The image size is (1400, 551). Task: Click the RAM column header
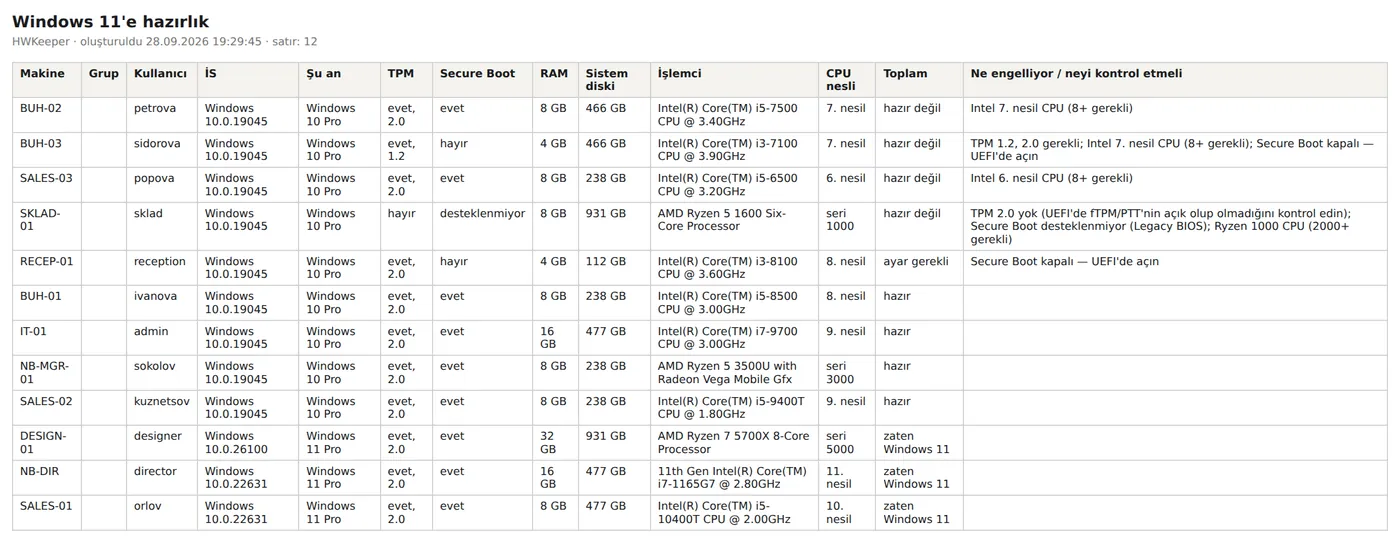click(x=556, y=80)
